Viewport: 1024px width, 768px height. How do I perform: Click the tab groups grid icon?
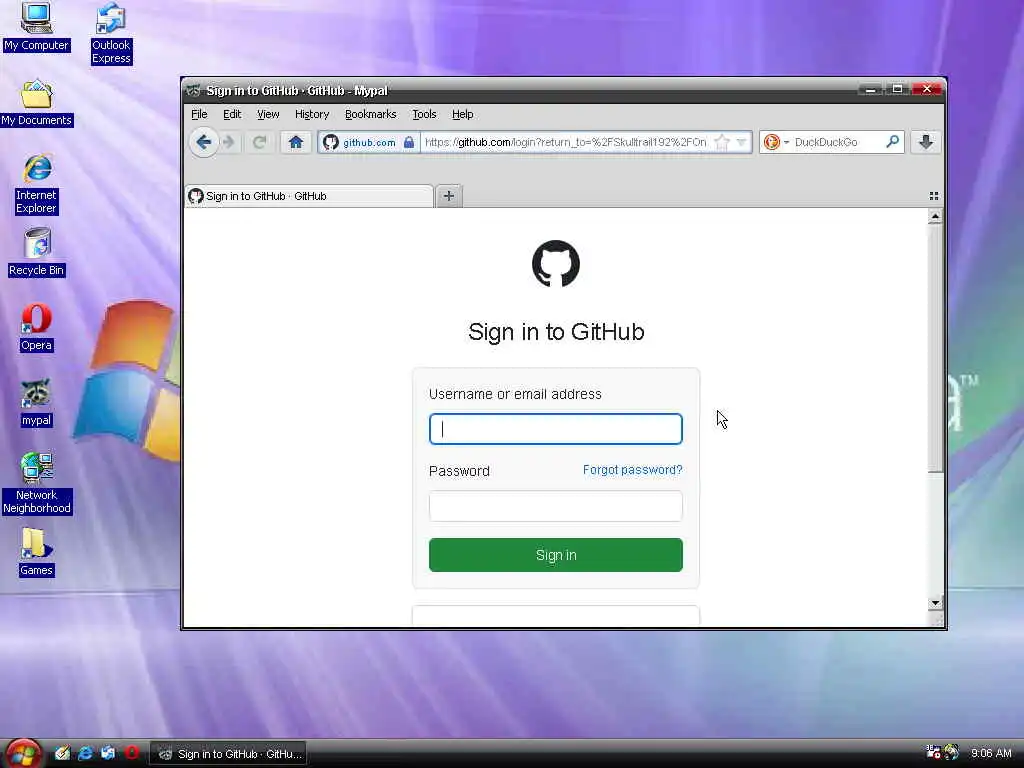point(934,196)
